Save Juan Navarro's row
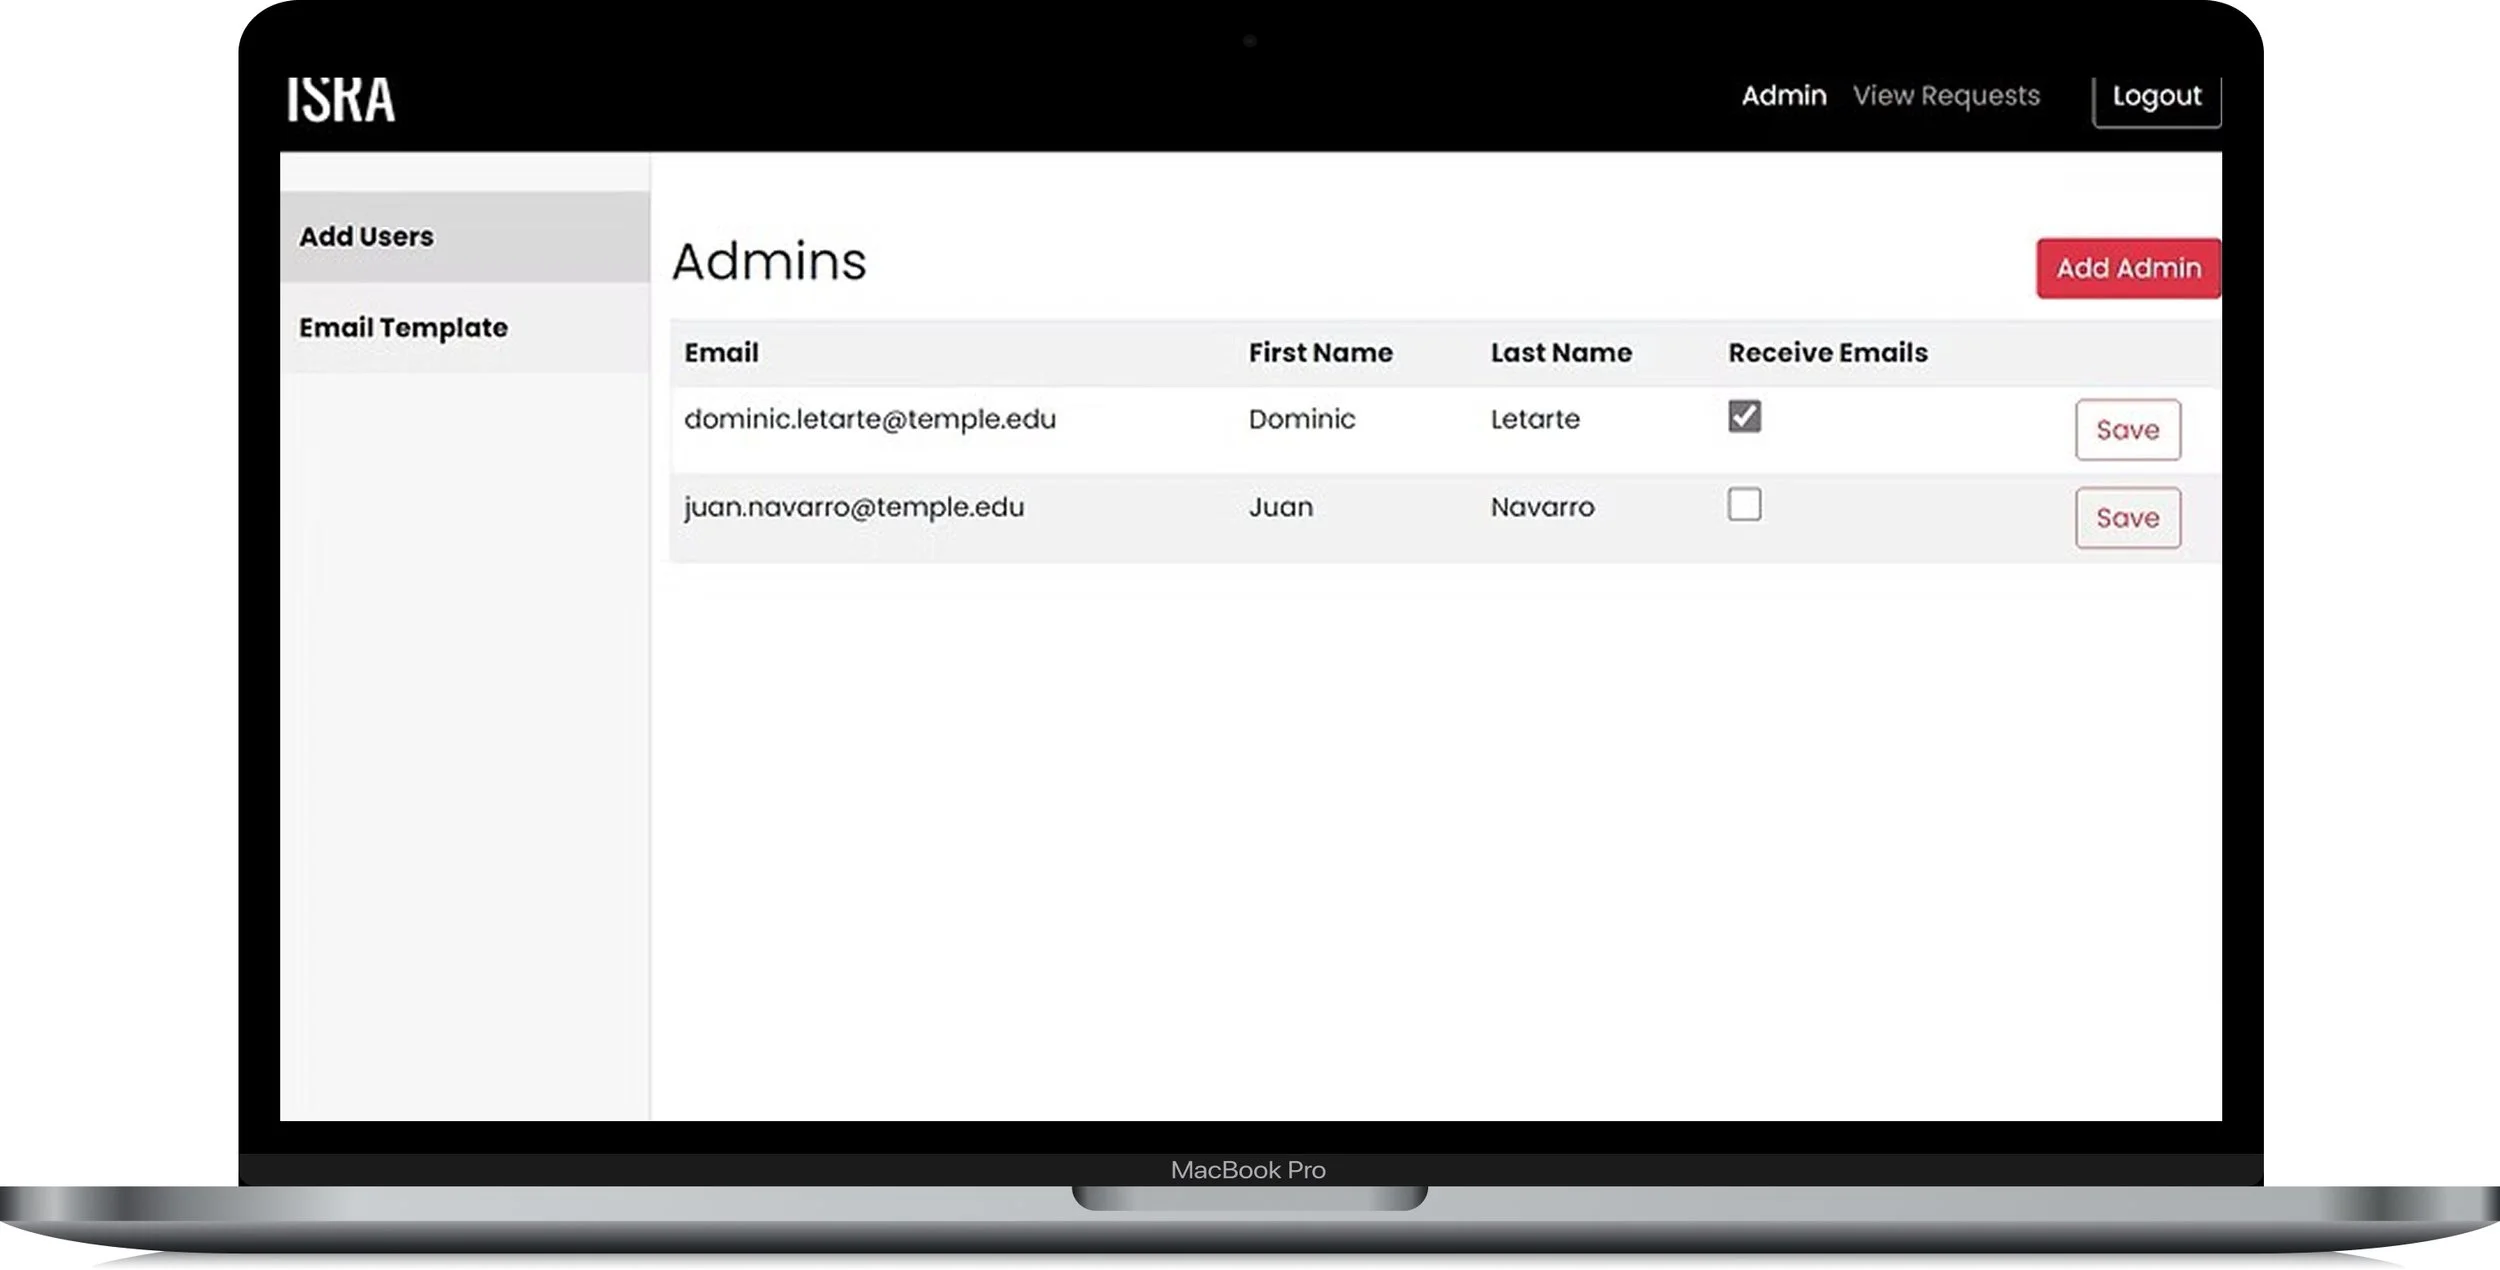The width and height of the screenshot is (2500, 1270). pyautogui.click(x=2127, y=518)
